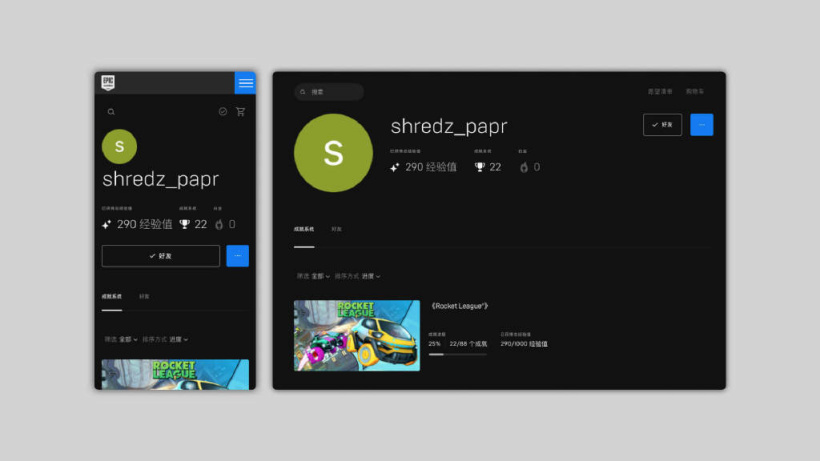Click the flame icon beside 0 in desktop view
This screenshot has width=820, height=461.
pos(524,167)
